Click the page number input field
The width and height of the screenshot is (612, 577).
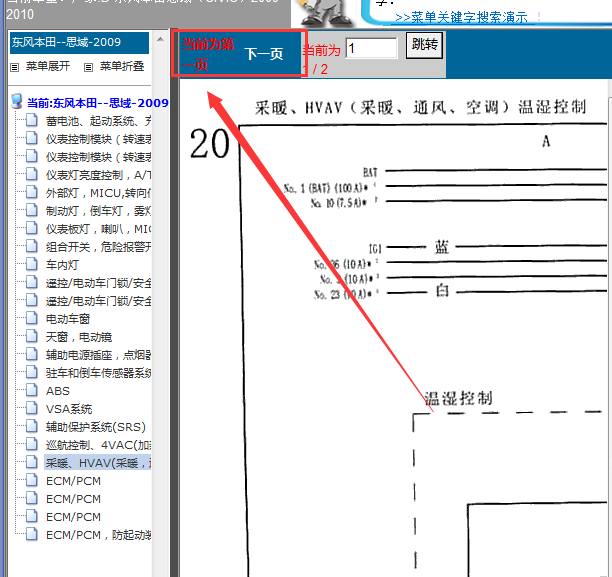point(372,48)
